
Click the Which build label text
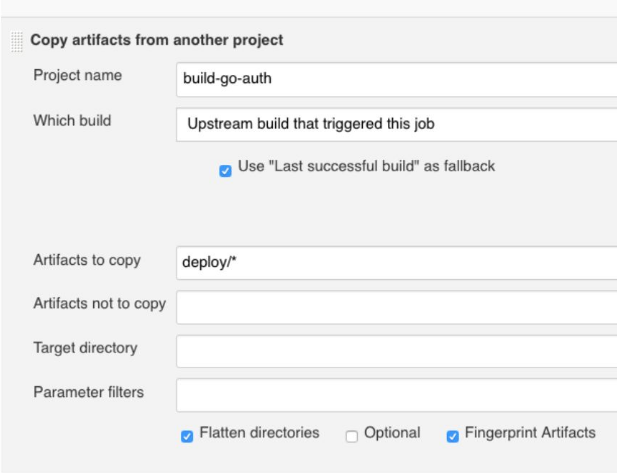(x=72, y=121)
